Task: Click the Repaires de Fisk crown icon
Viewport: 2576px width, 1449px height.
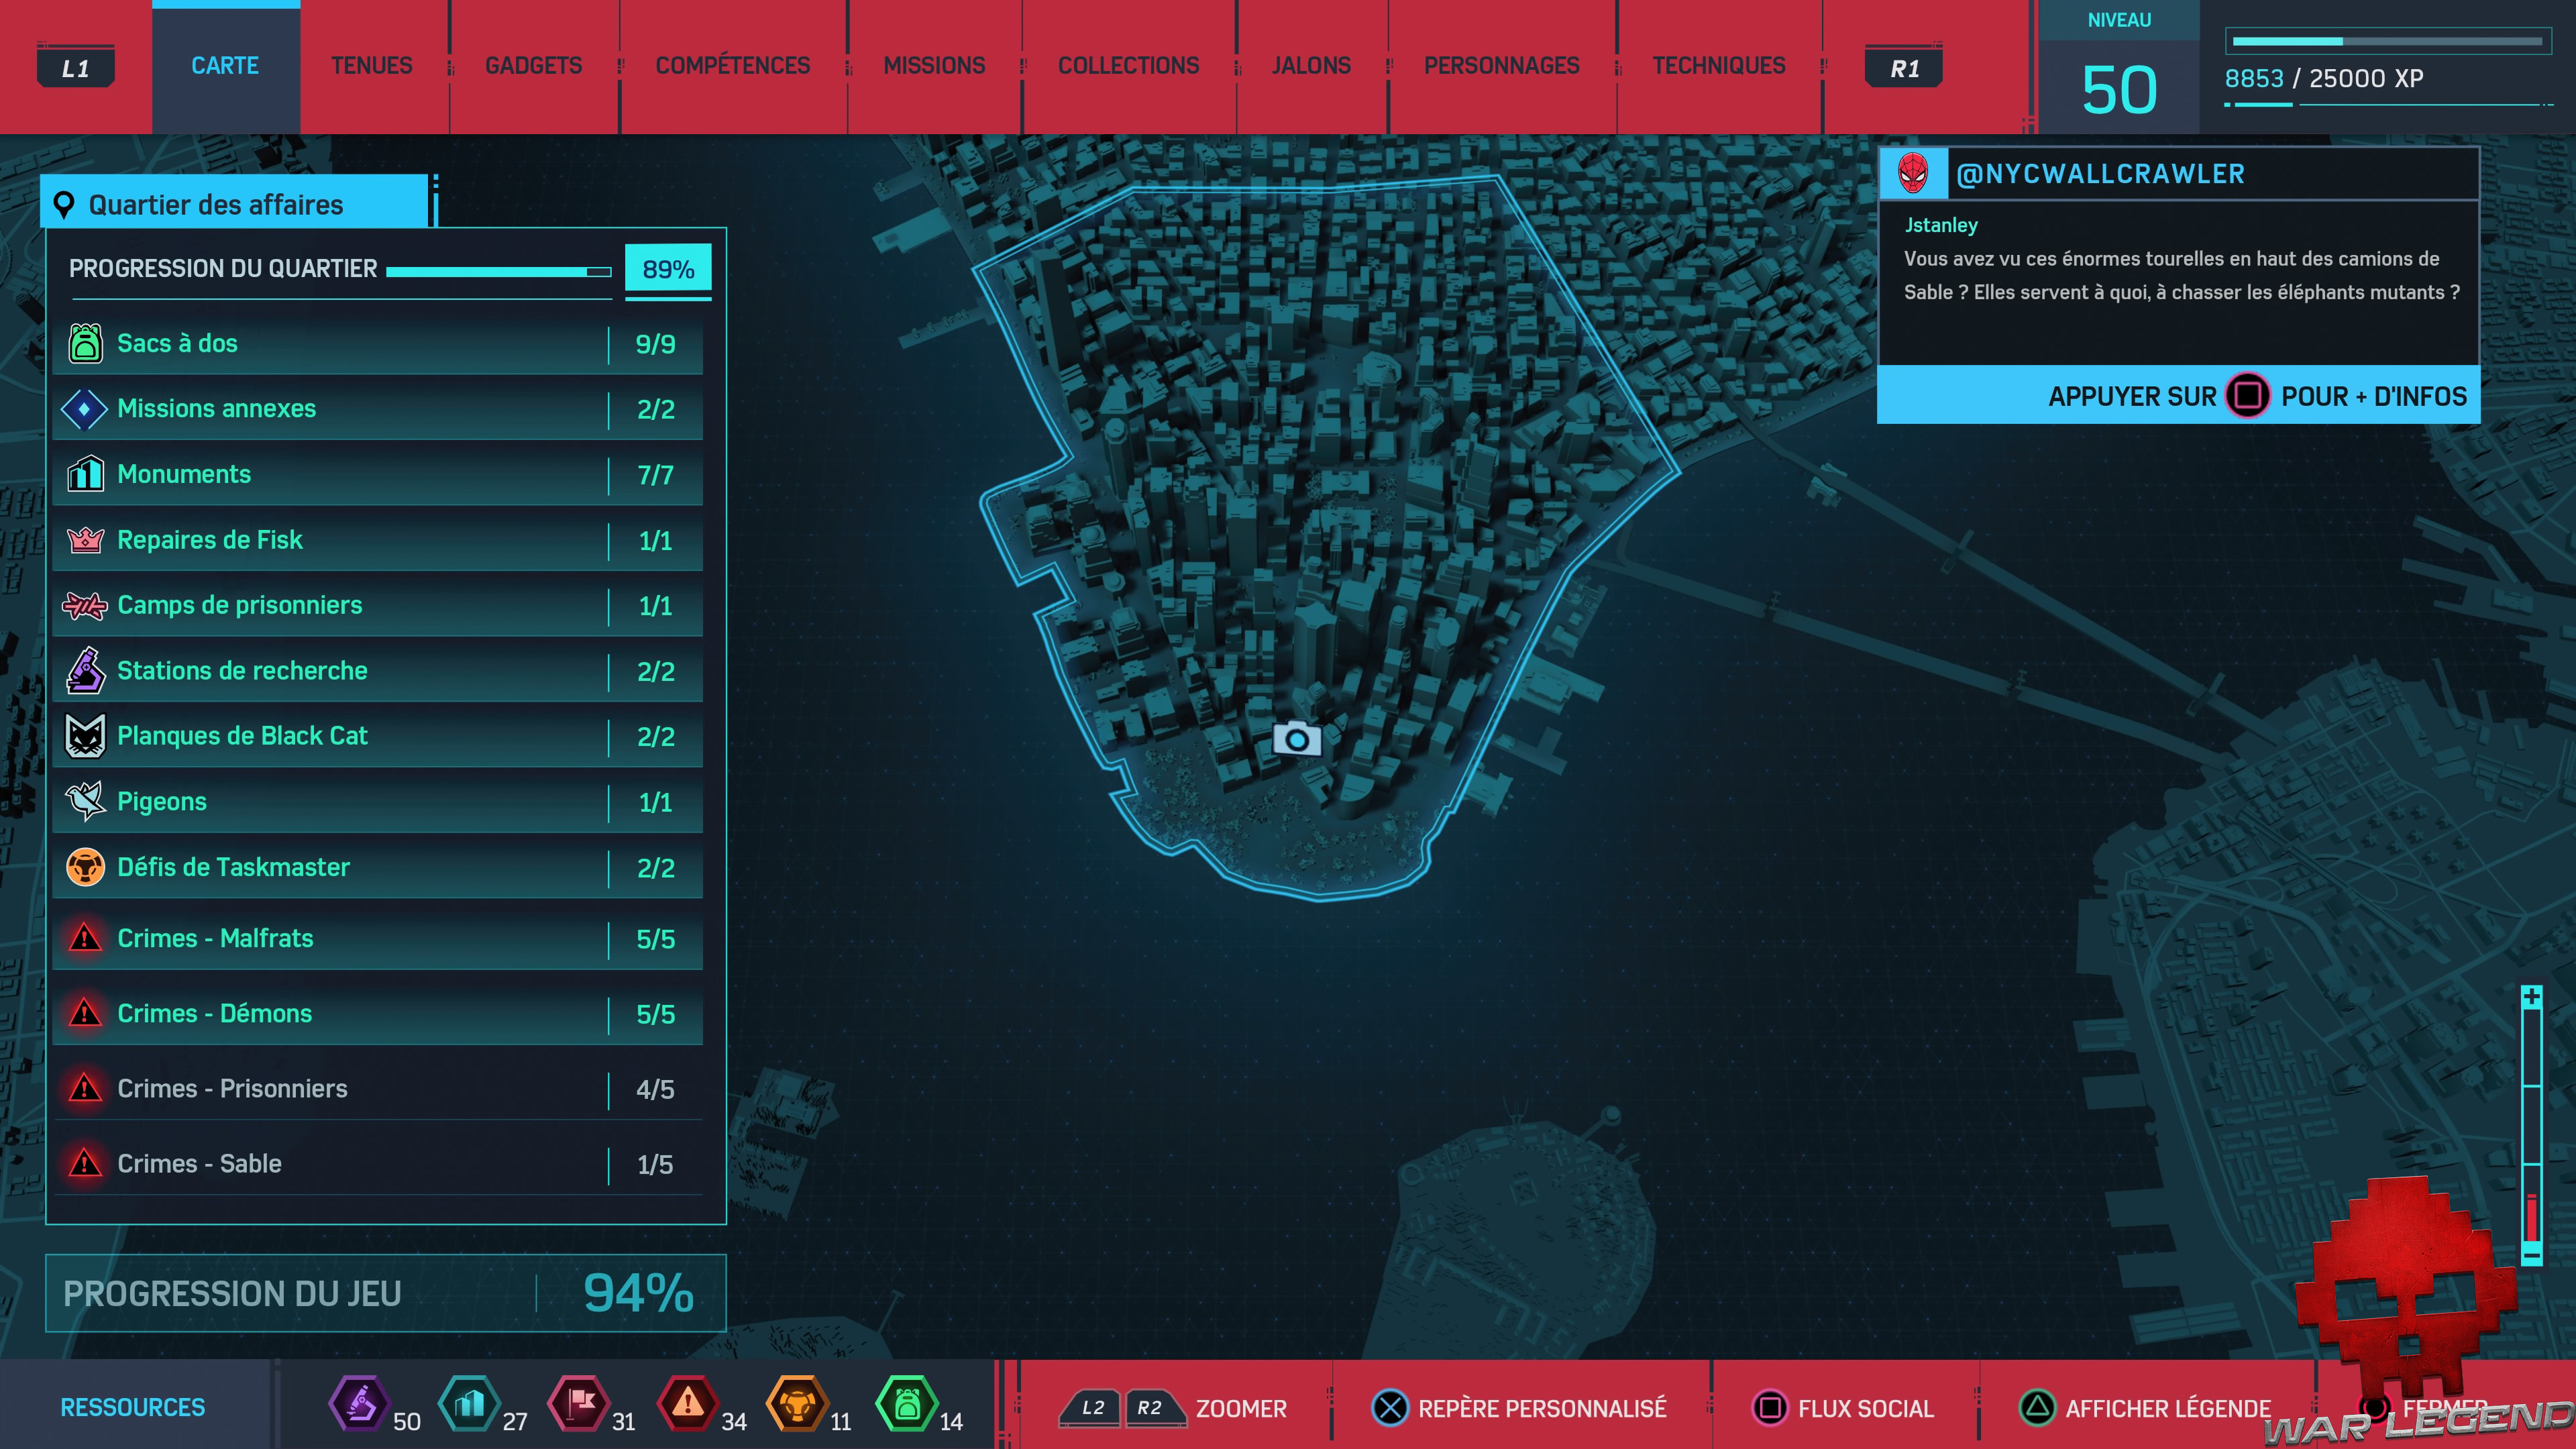Action: tap(85, 540)
